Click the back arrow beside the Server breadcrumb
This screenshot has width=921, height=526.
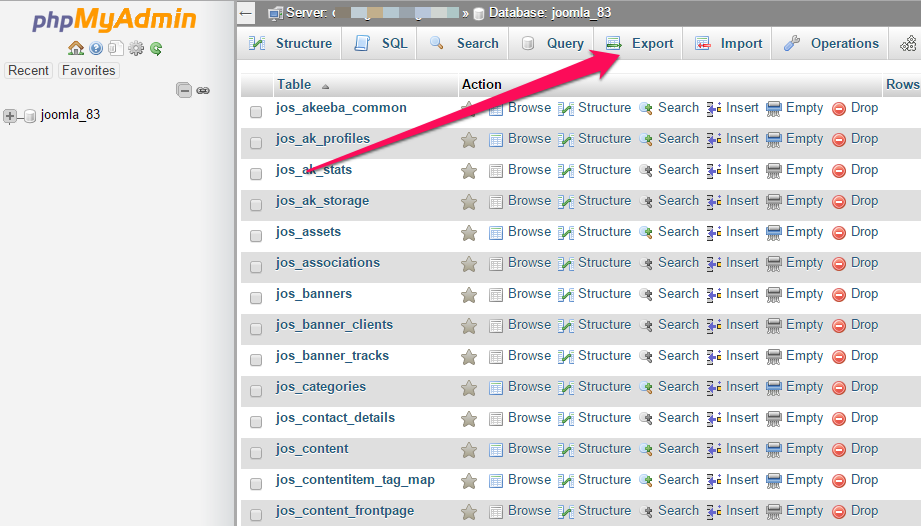(x=246, y=13)
